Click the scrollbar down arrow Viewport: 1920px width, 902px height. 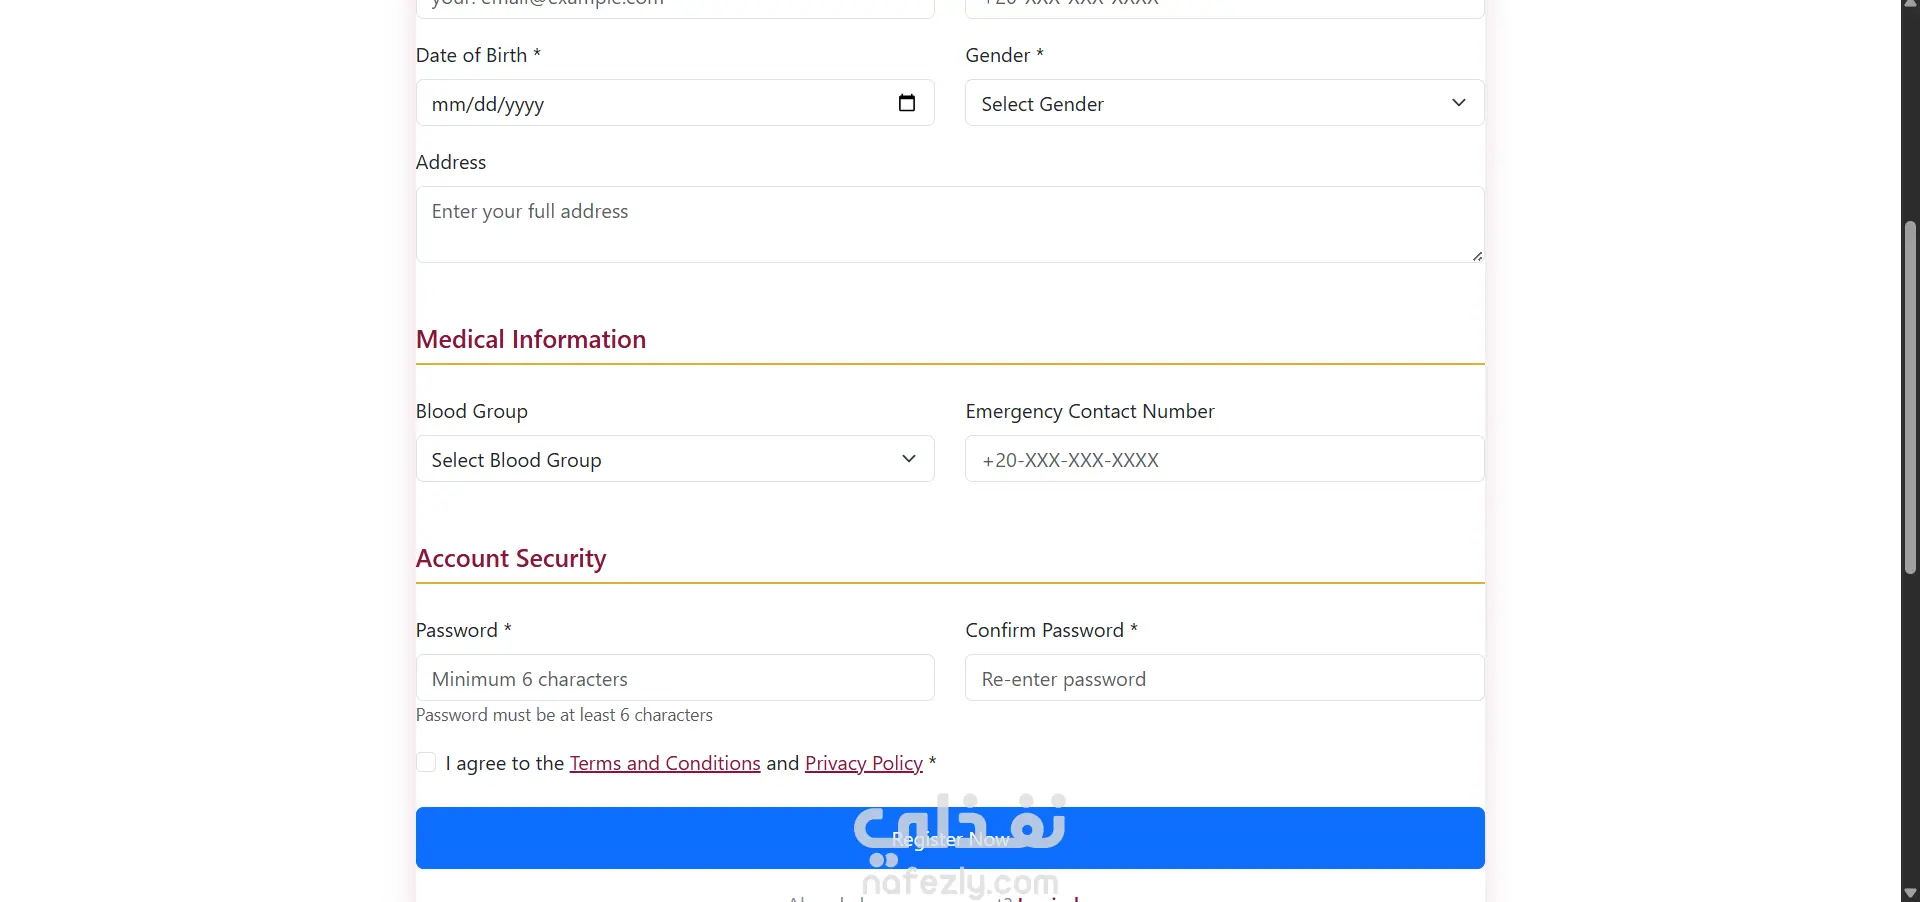[1910, 893]
